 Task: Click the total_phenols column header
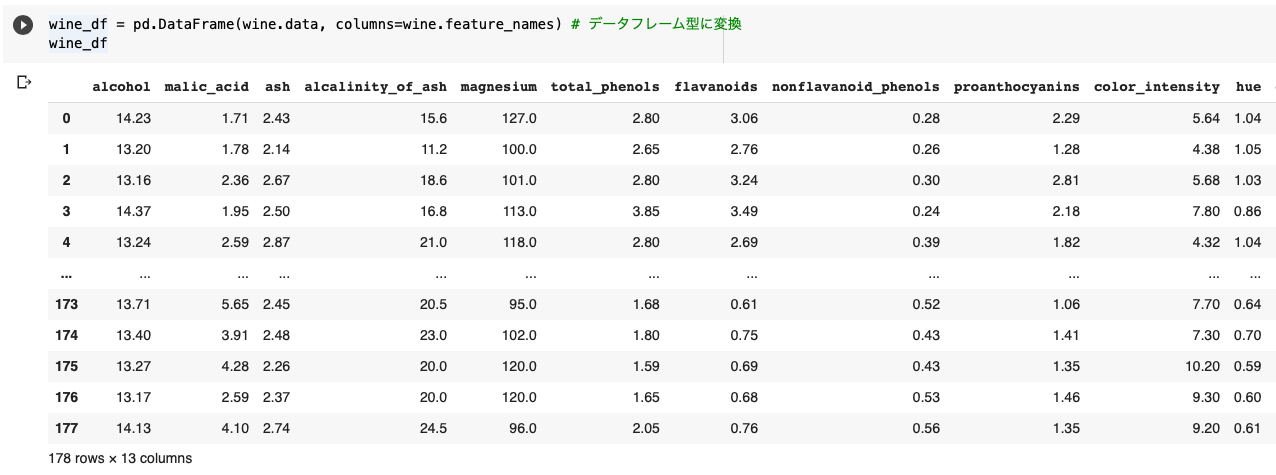pyautogui.click(x=605, y=87)
